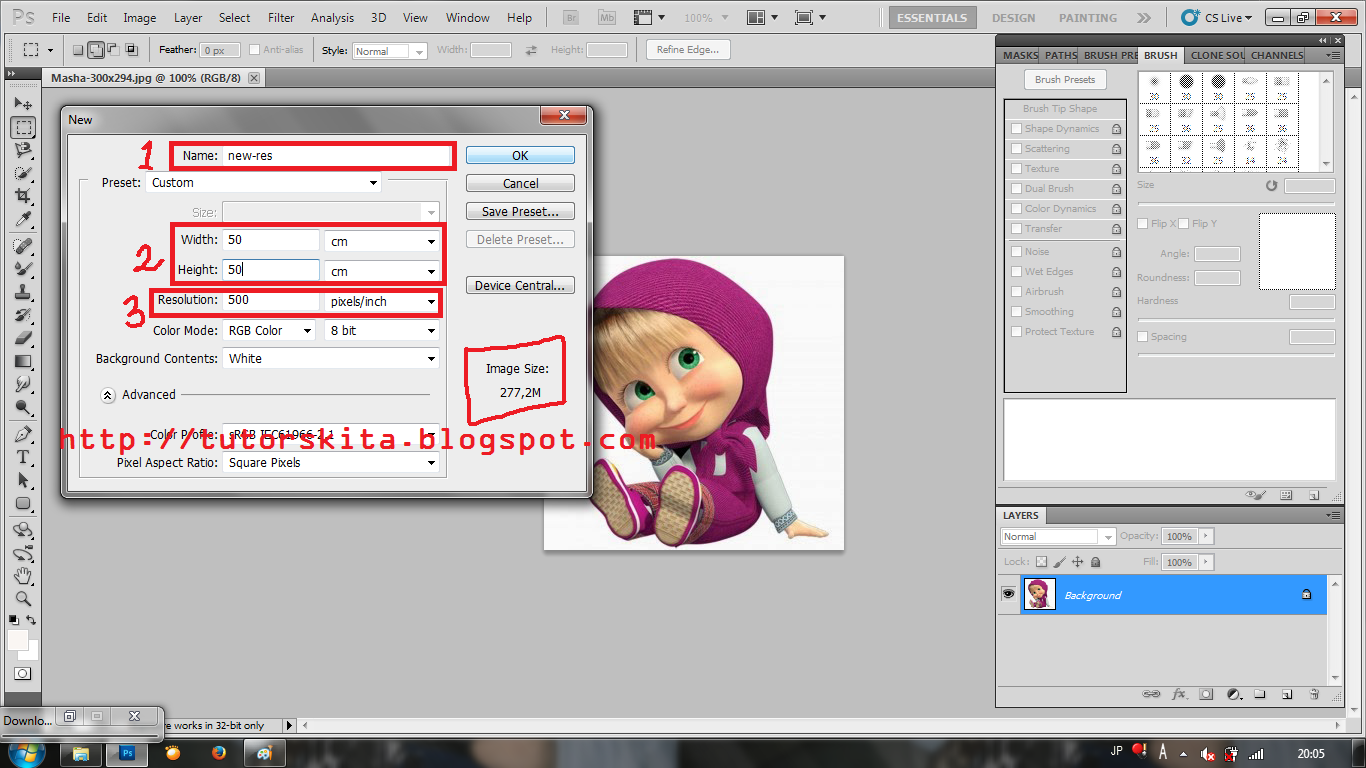Open the Filter menu
This screenshot has width=1366, height=768.
point(281,17)
